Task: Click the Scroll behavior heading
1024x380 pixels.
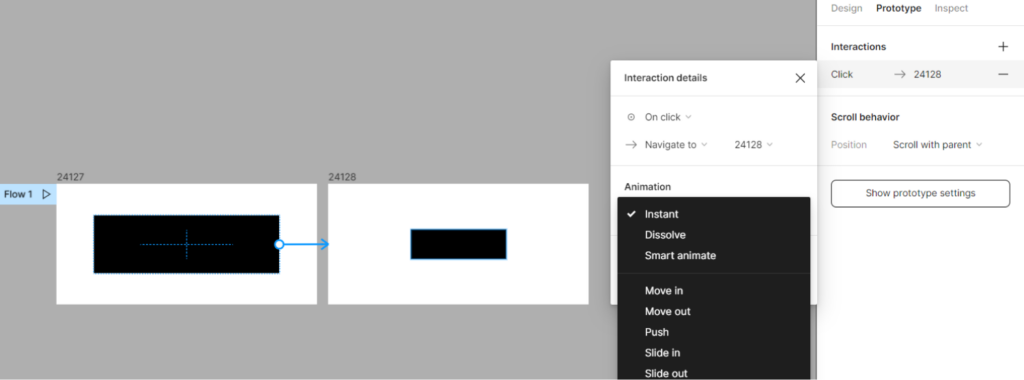Action: coord(865,117)
